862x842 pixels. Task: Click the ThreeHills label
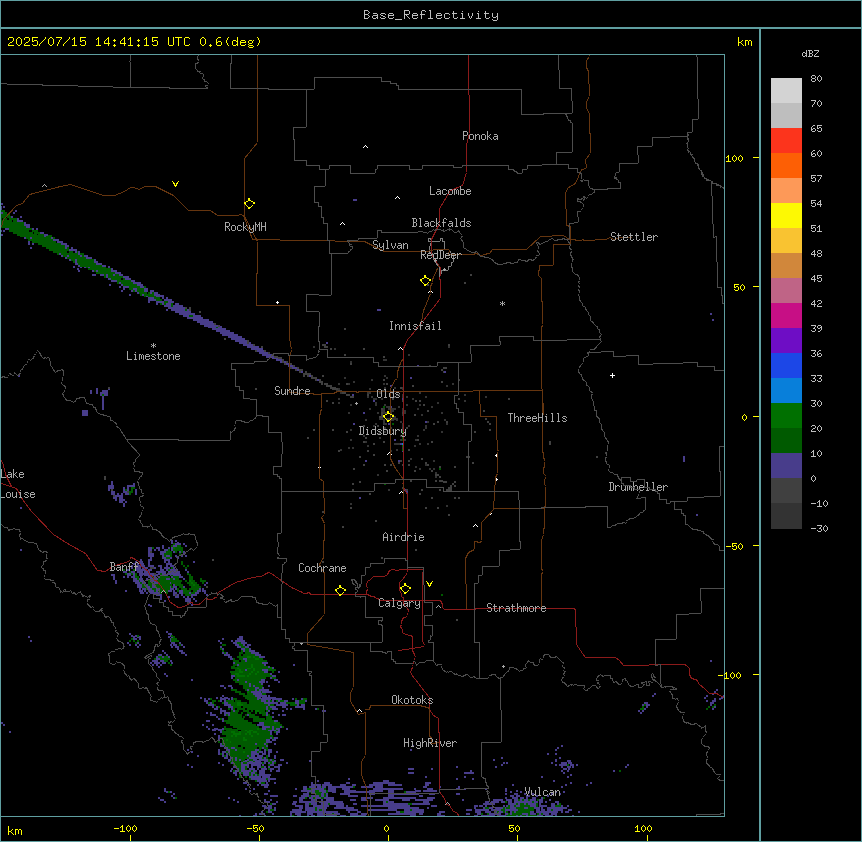pyautogui.click(x=537, y=418)
